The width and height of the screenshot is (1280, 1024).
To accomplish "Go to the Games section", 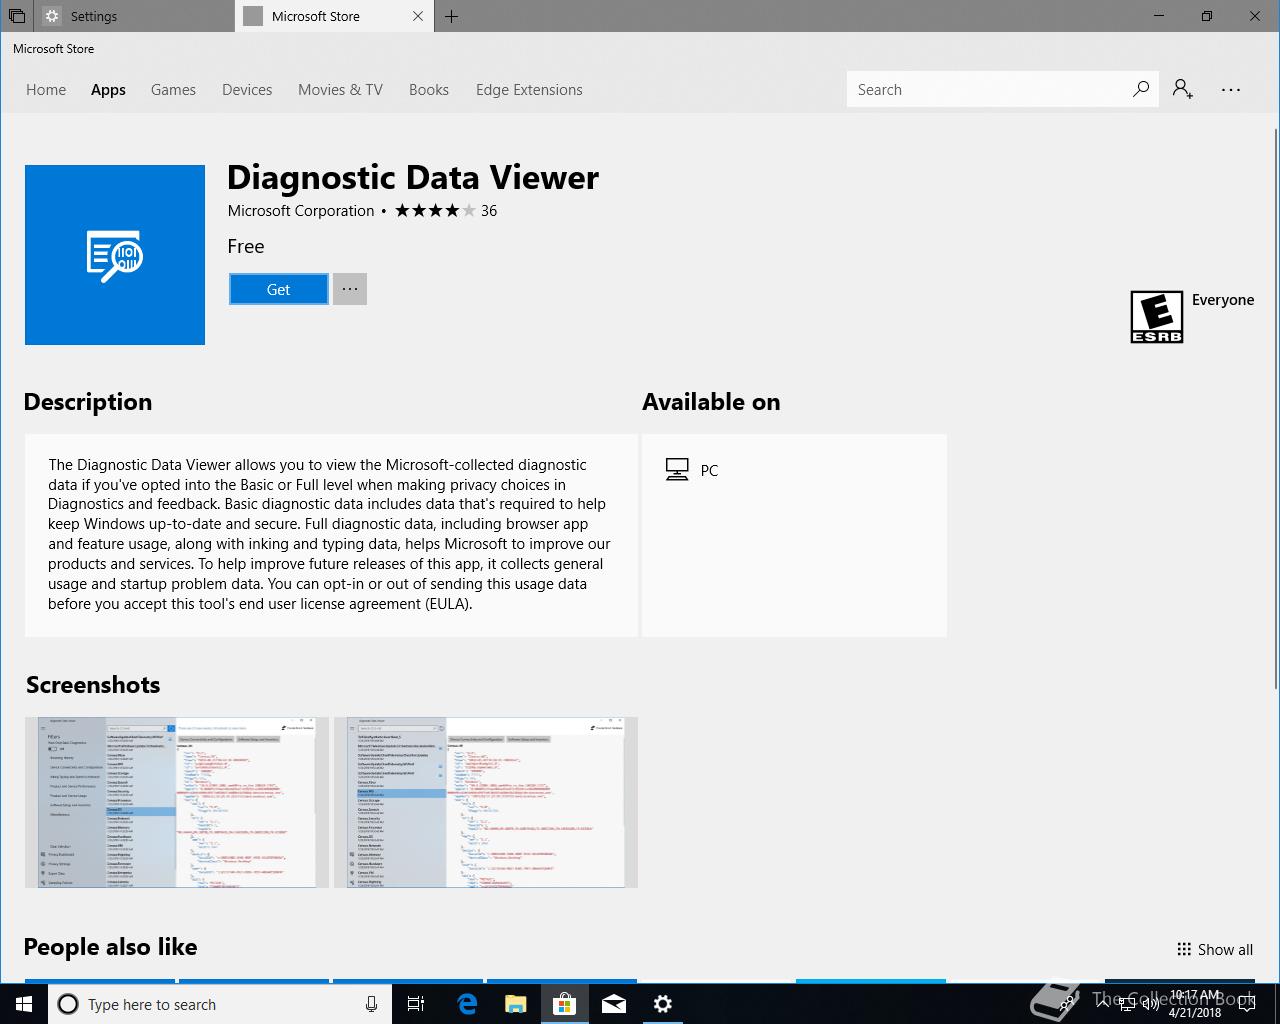I will (x=173, y=90).
